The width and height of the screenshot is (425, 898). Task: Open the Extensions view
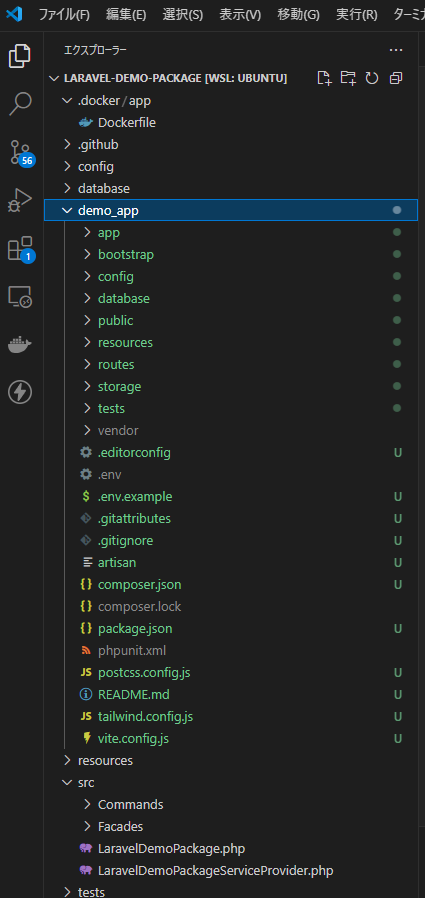click(21, 249)
